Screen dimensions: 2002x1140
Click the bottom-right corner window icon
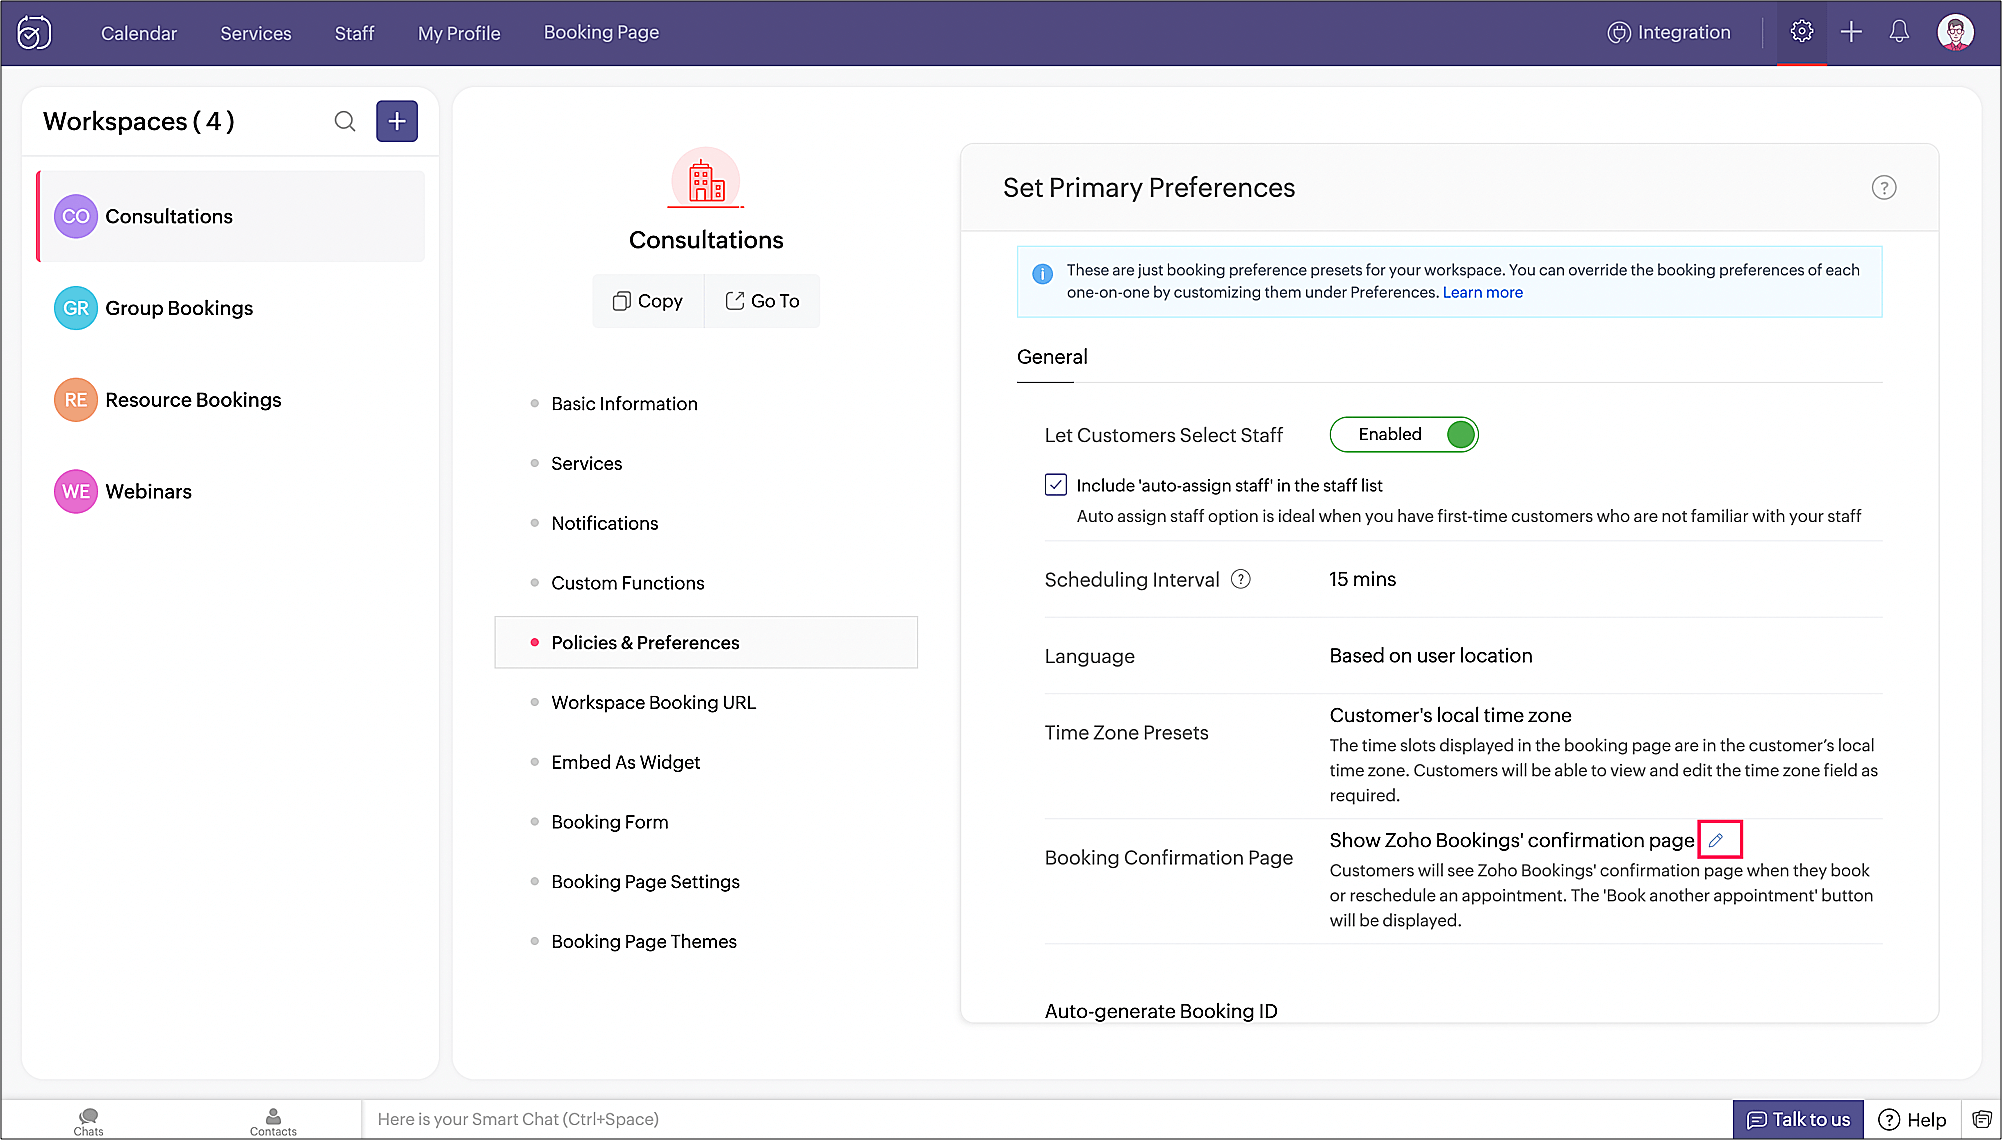[1981, 1119]
